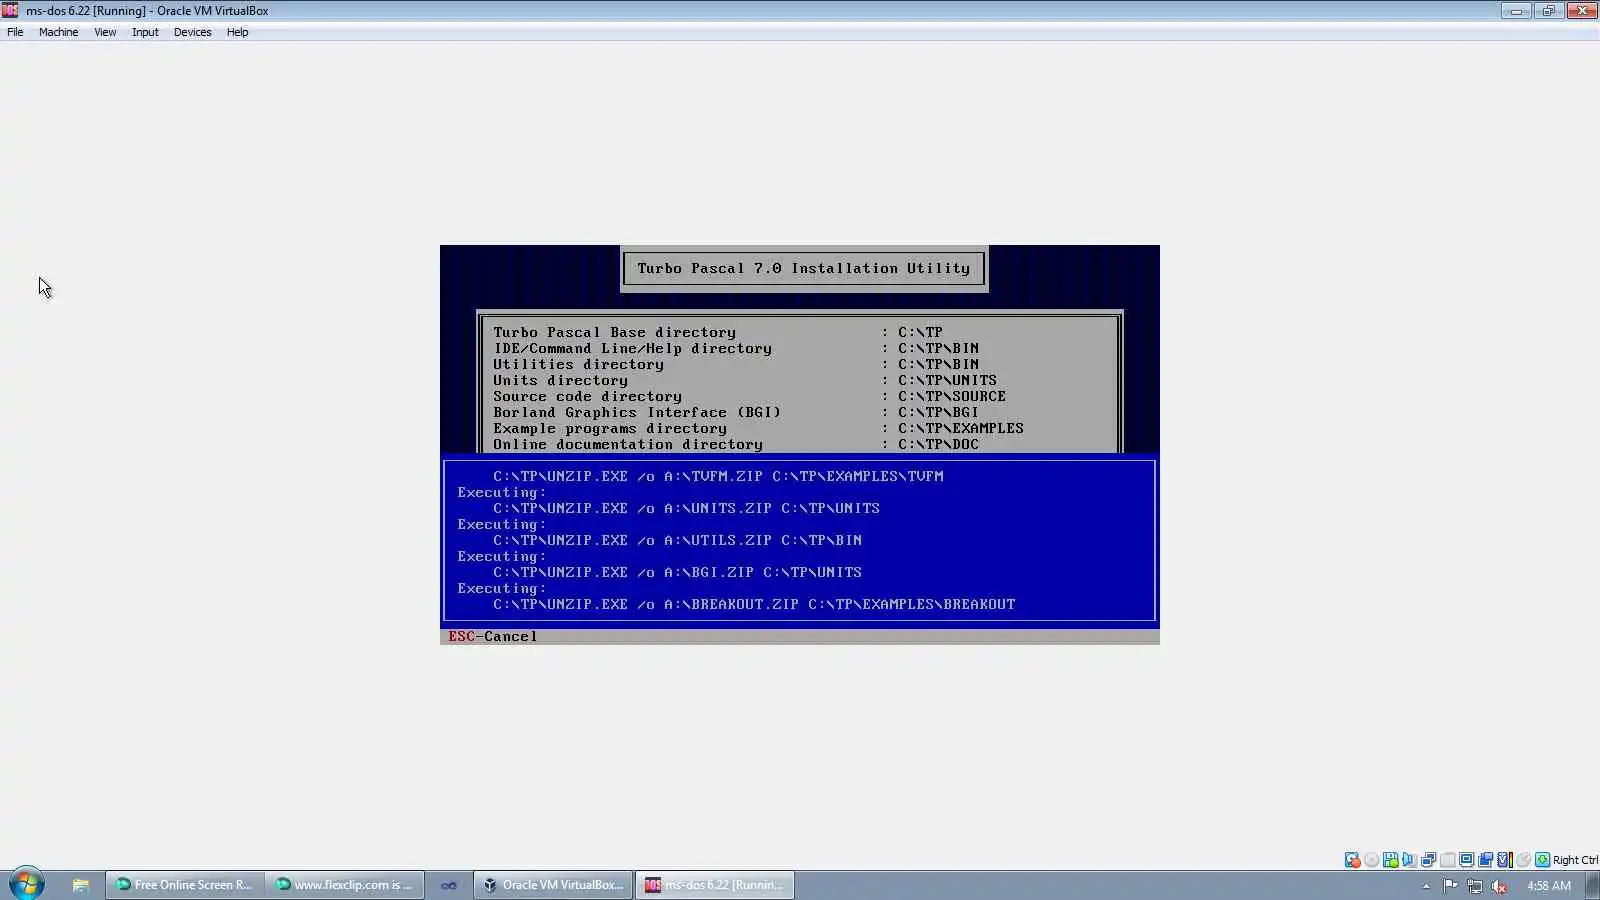The image size is (1600, 900).
Task: Restore down the VirtualBox VM window
Action: tap(1548, 11)
